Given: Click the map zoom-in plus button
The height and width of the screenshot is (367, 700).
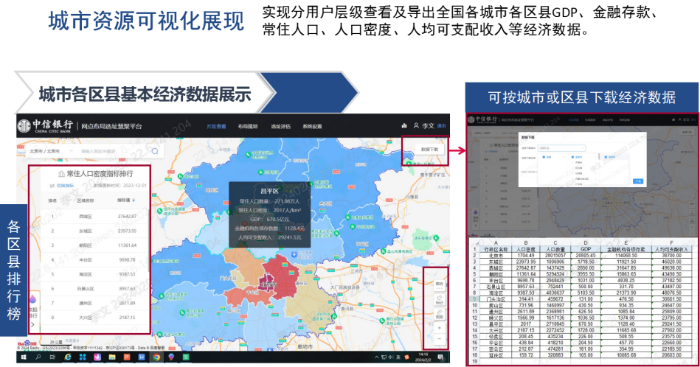Looking at the screenshot, I should (439, 328).
